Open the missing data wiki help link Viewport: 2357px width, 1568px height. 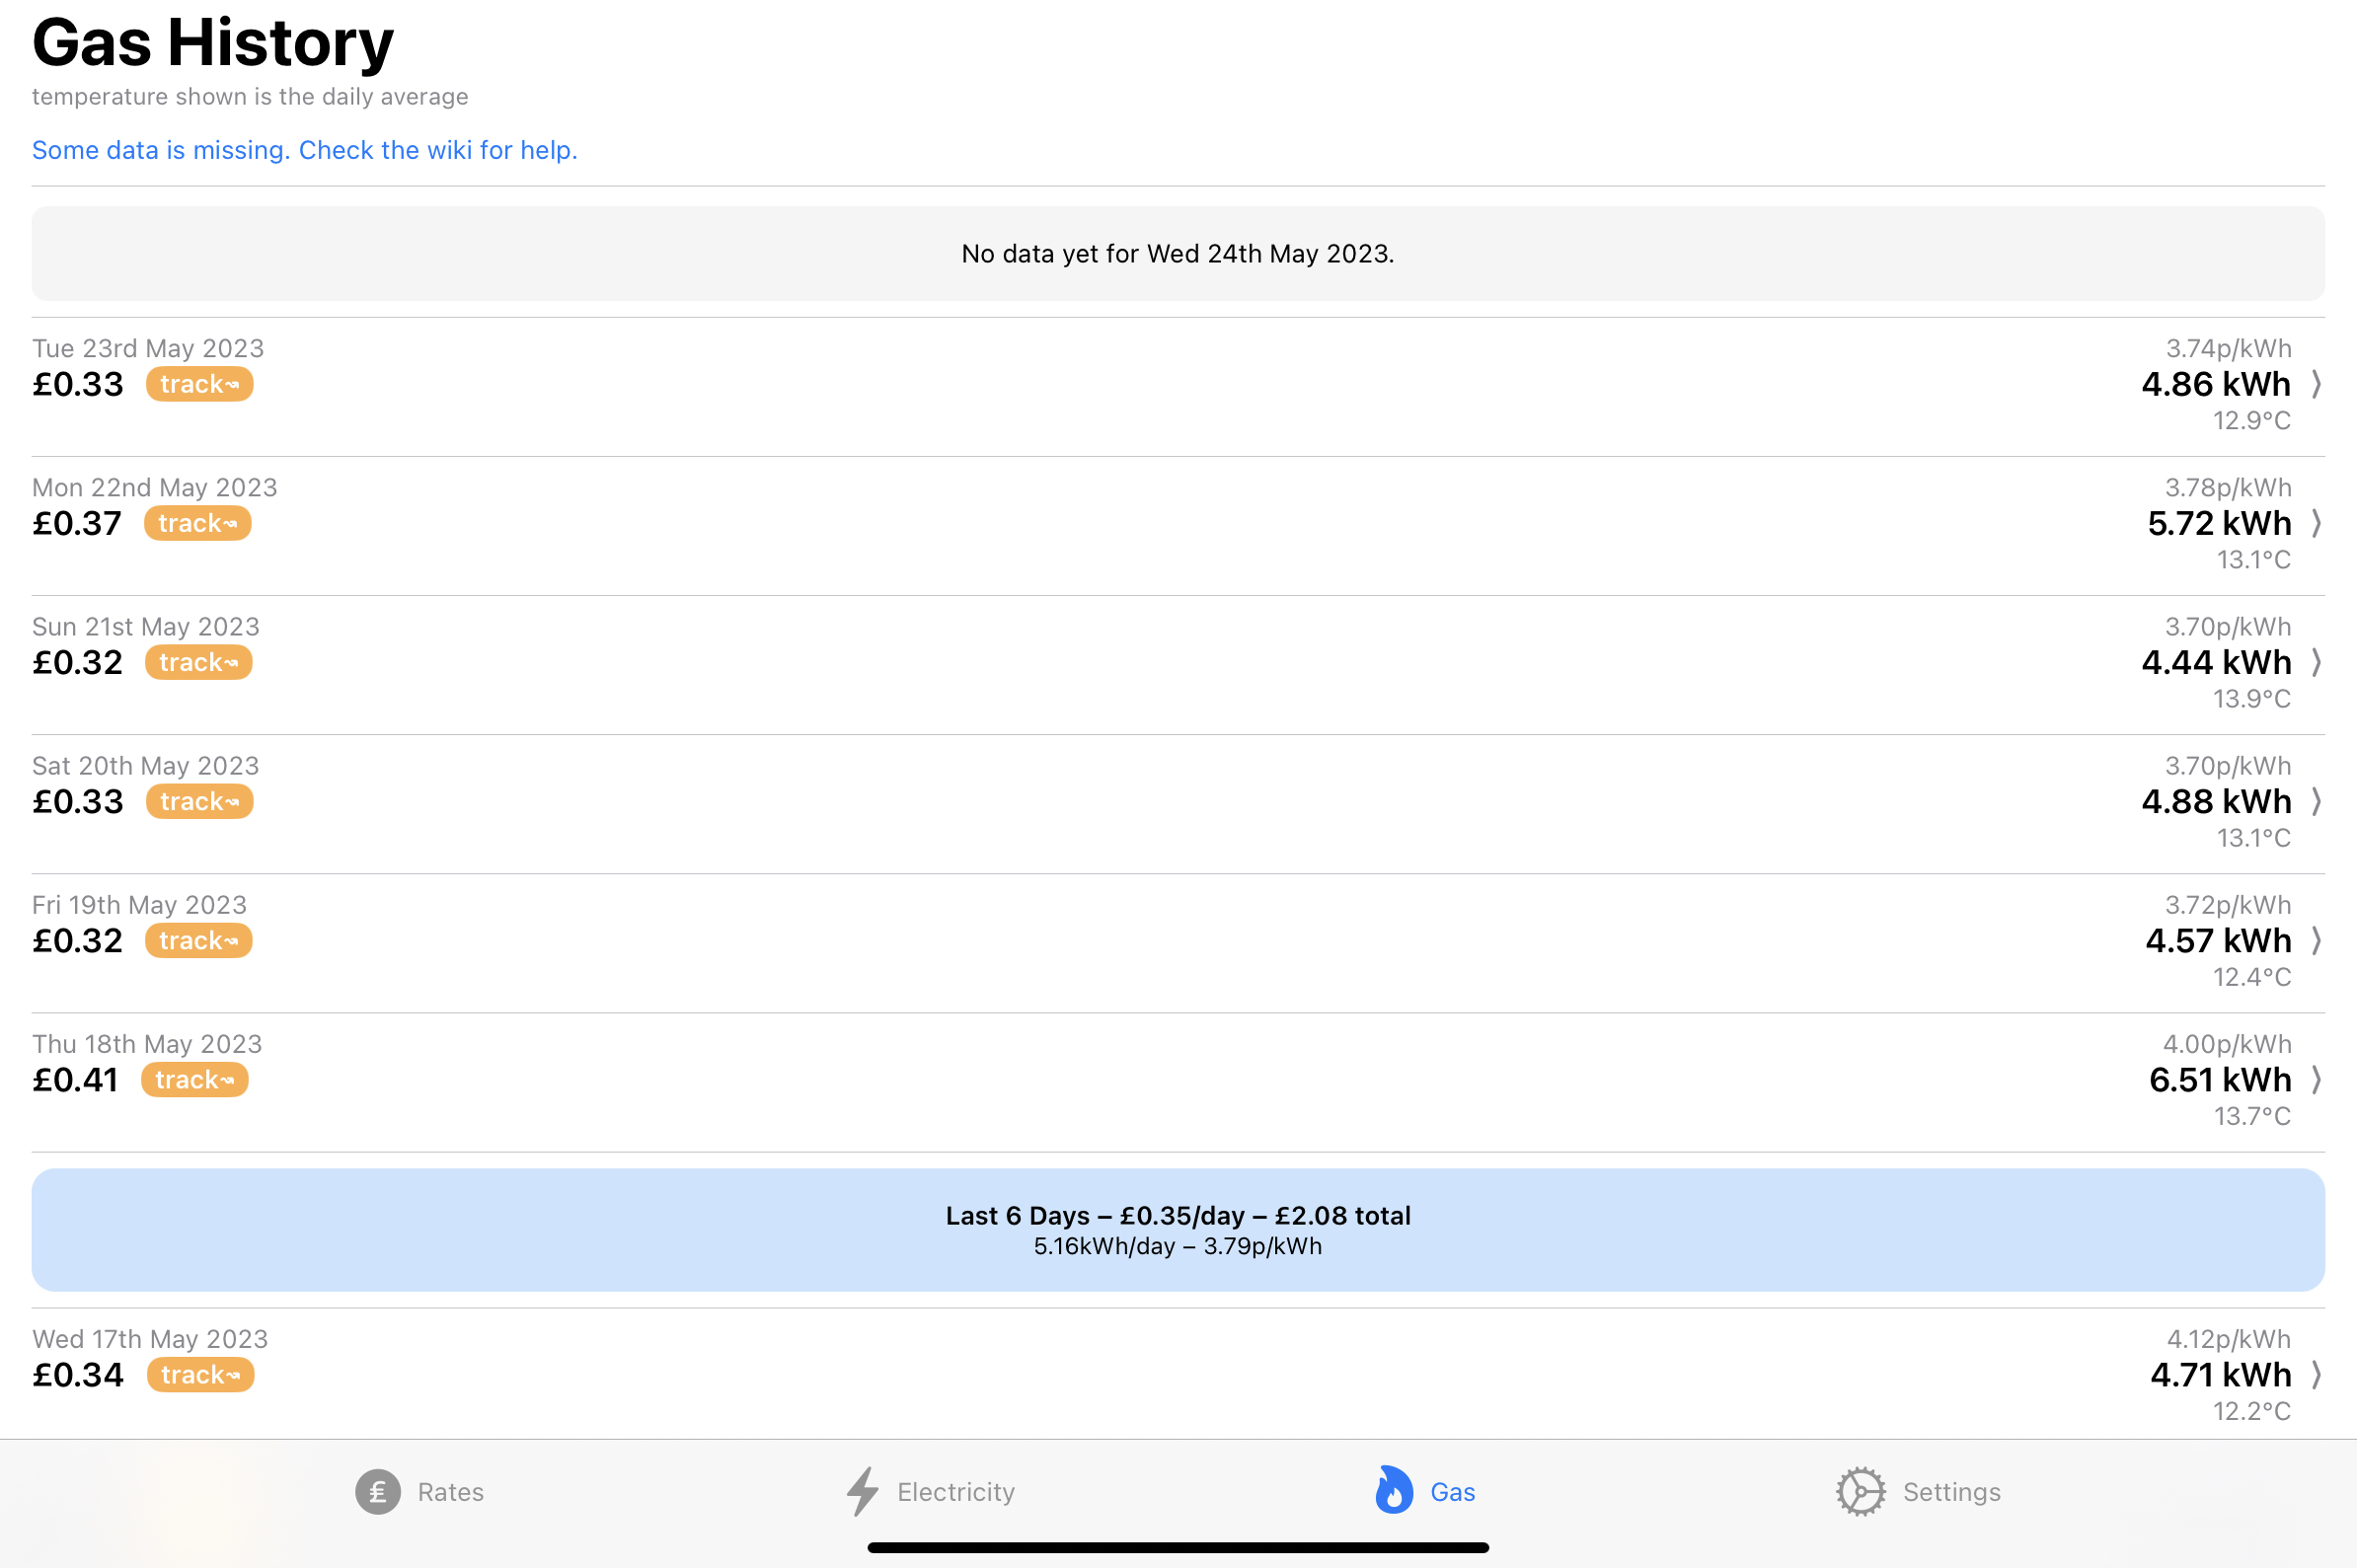click(304, 150)
